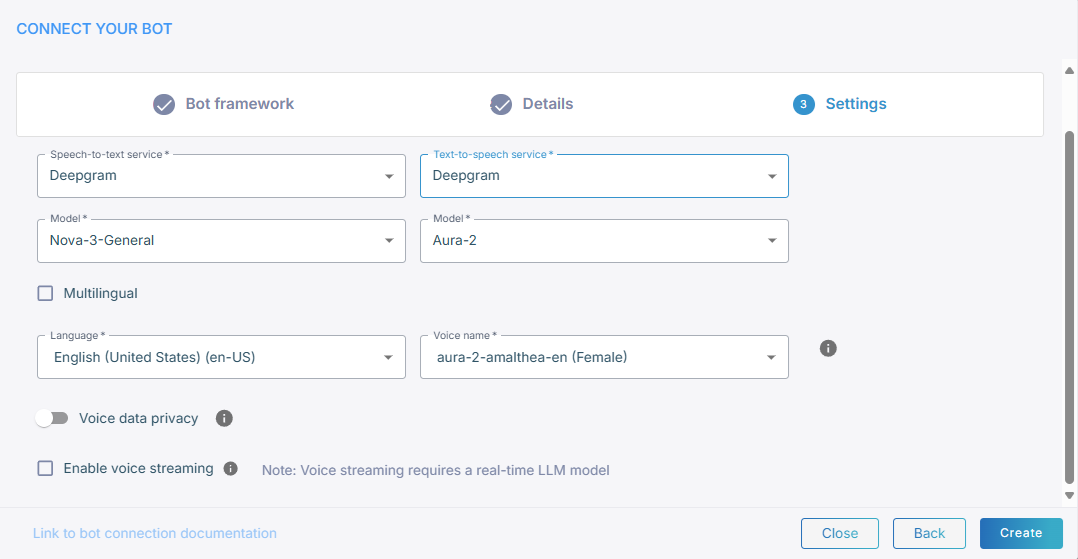Screen dimensions: 1078x559
Task: Click info icon next to Voice name
Action: (x=828, y=348)
